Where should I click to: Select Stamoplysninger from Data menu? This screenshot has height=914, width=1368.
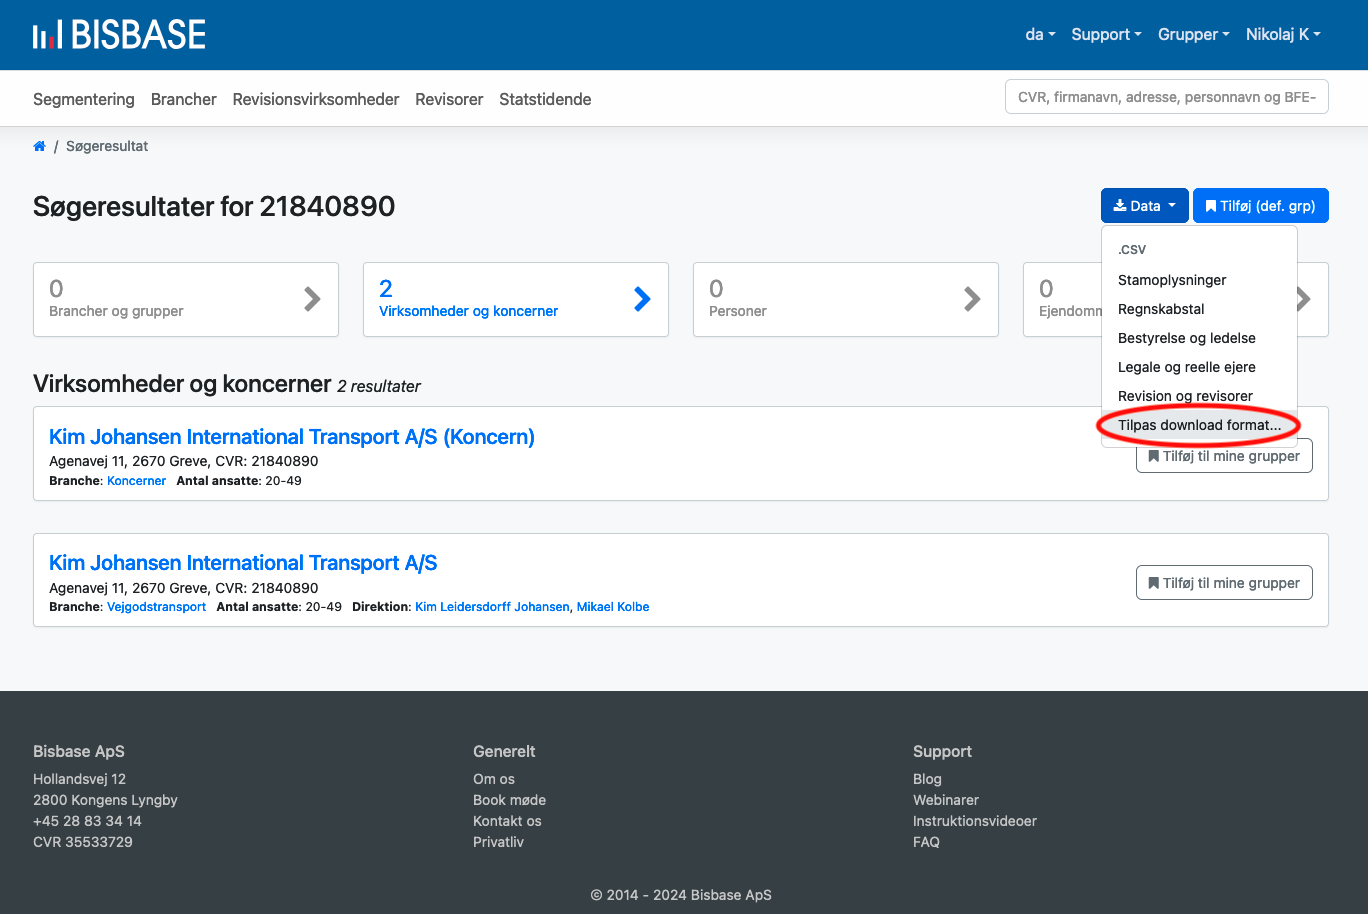[1172, 280]
